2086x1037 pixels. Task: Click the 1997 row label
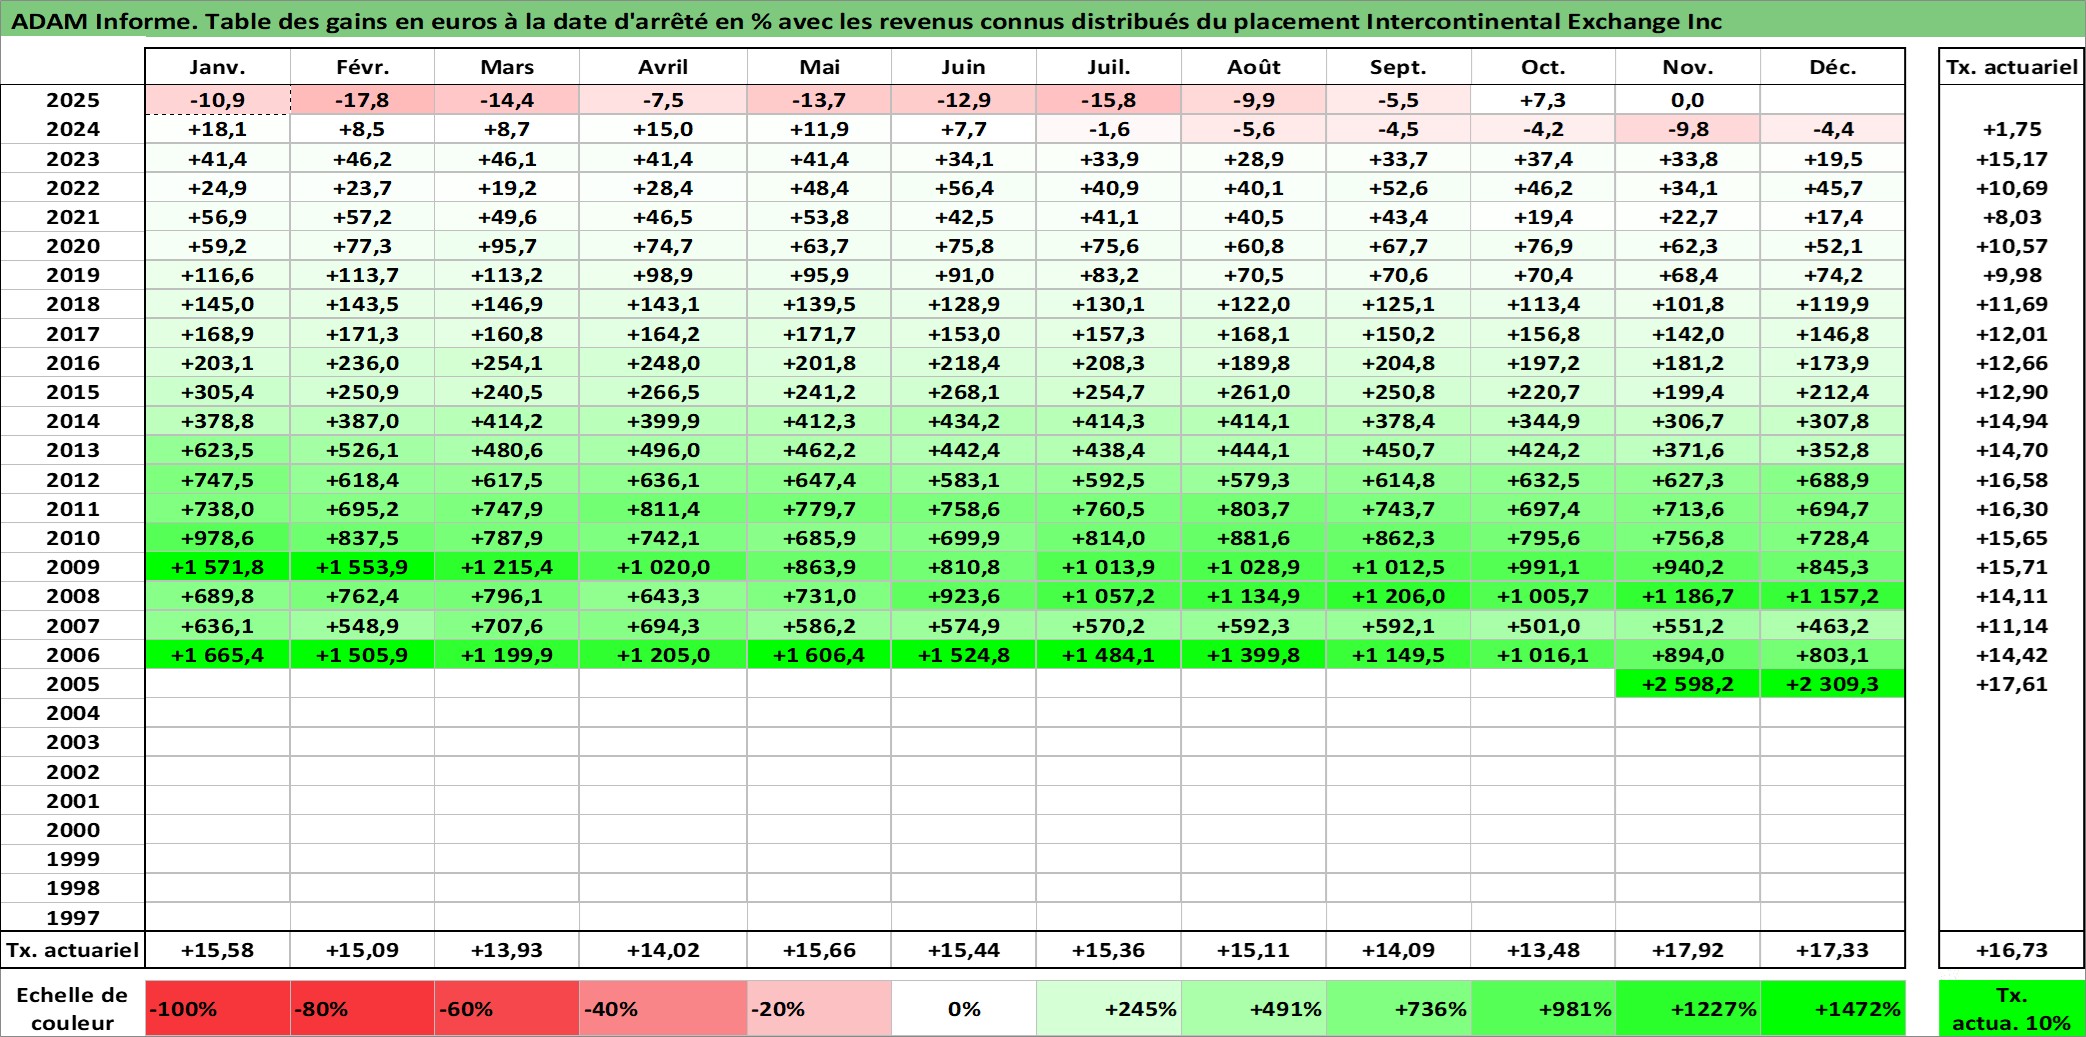pos(73,917)
